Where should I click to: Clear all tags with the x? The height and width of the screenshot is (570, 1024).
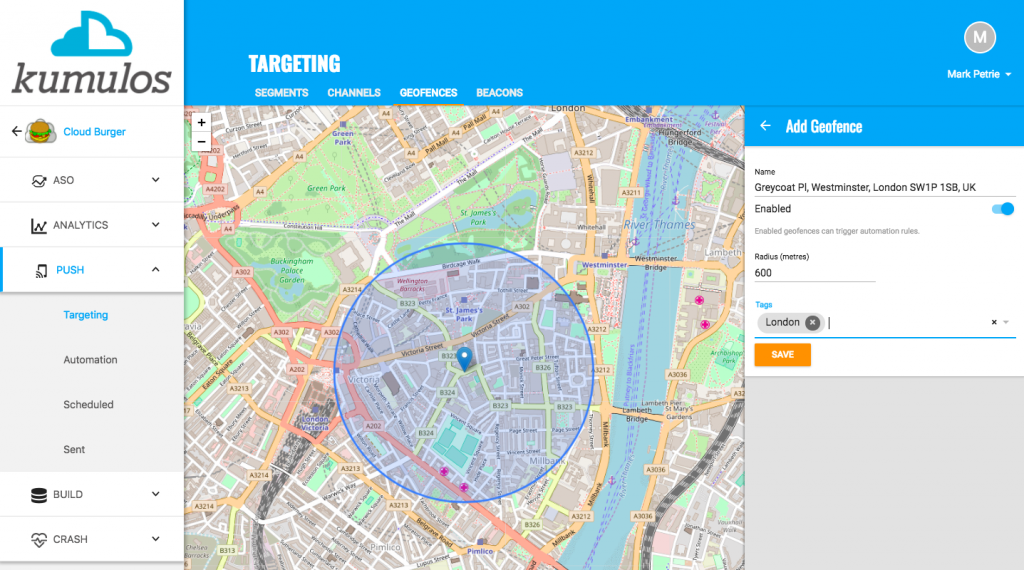click(x=994, y=323)
